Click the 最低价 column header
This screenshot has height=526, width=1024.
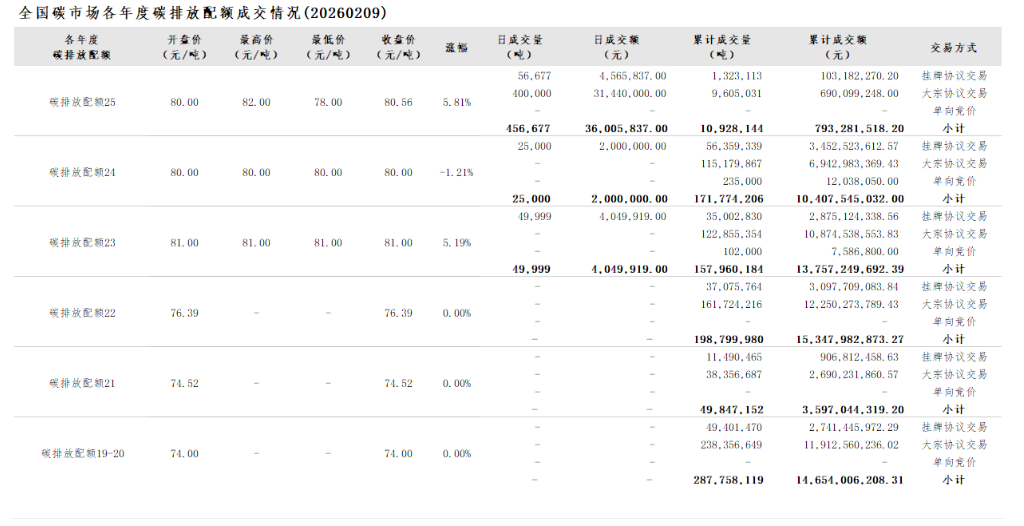point(328,47)
